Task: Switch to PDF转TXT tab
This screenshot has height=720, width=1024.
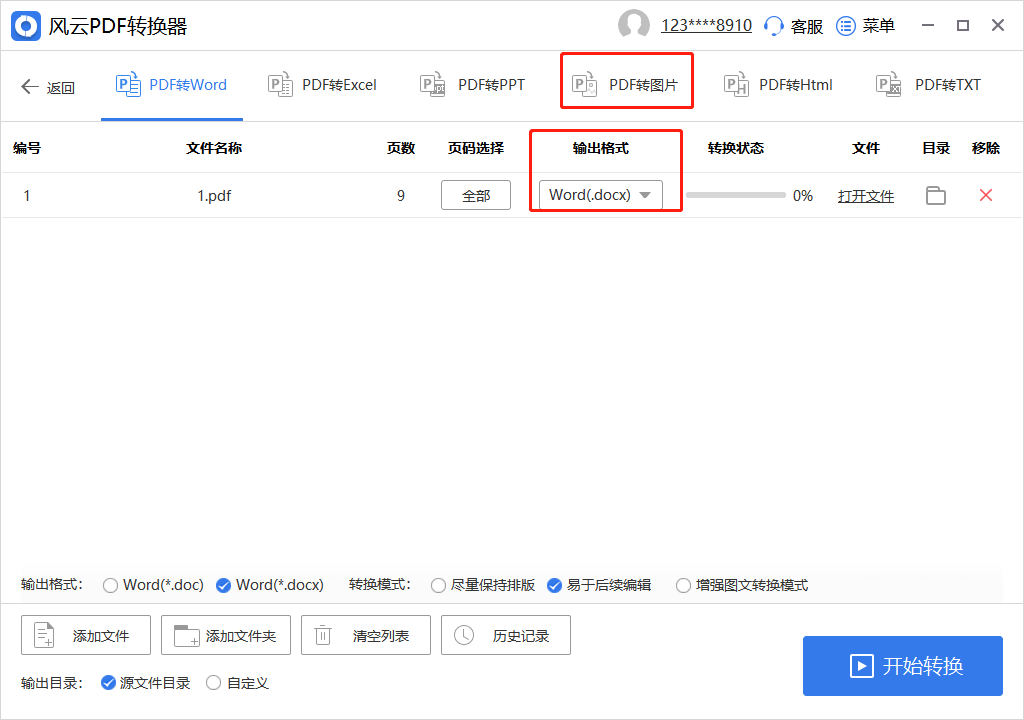Action: [x=929, y=85]
